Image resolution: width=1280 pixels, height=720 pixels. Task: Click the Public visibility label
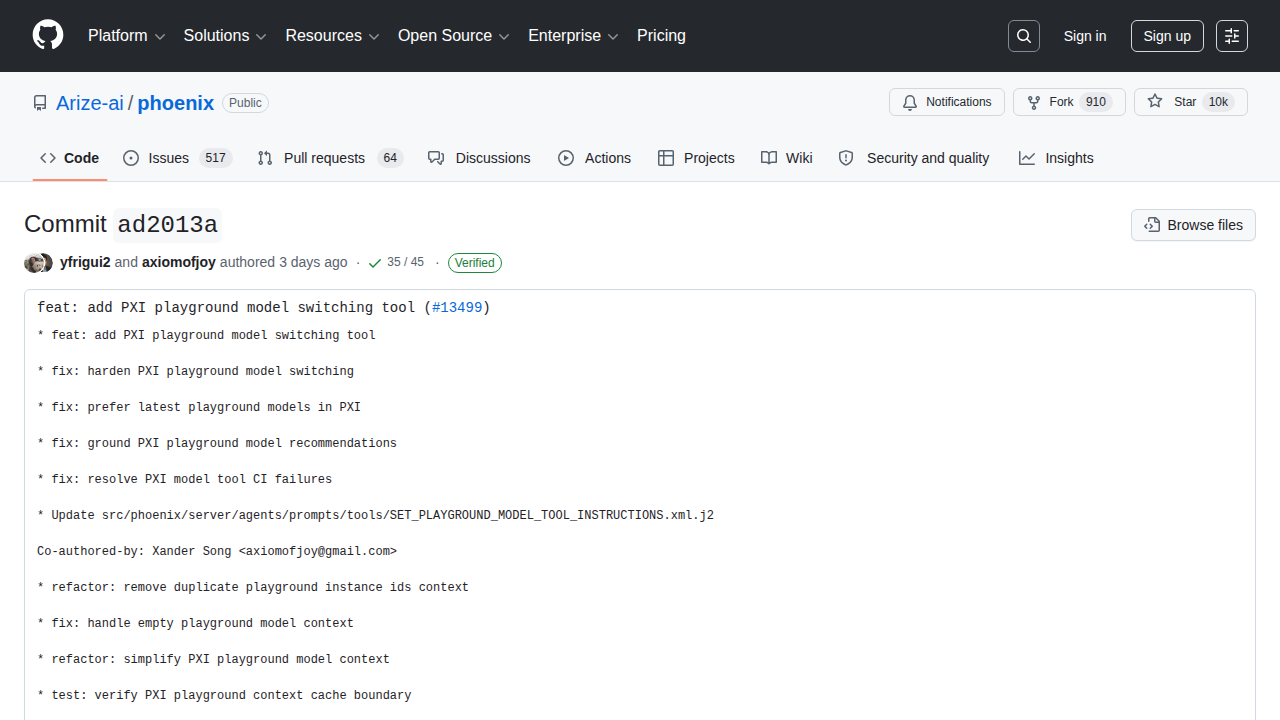click(245, 103)
